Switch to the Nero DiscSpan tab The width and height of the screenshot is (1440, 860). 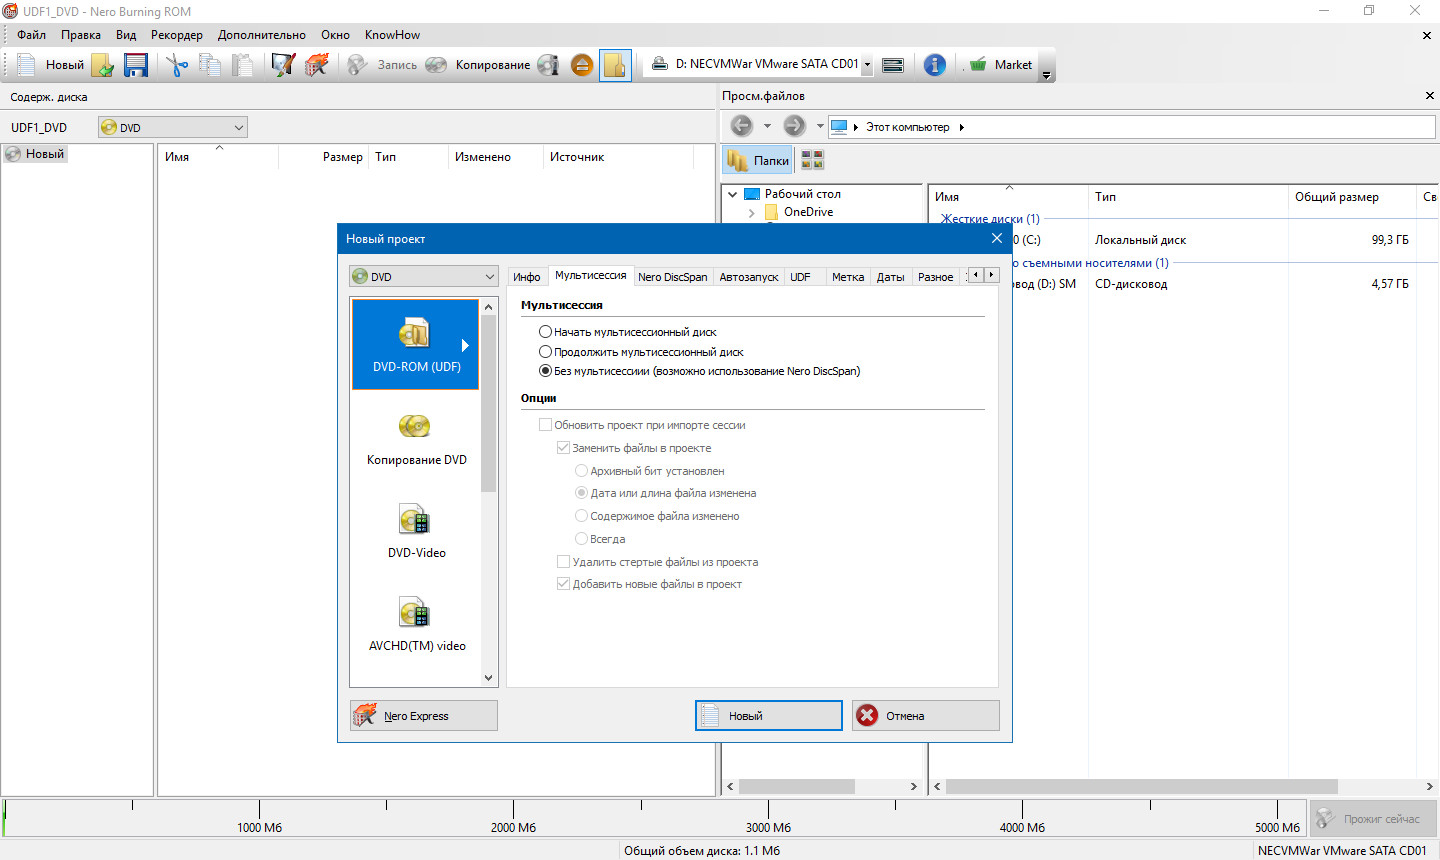pyautogui.click(x=672, y=277)
